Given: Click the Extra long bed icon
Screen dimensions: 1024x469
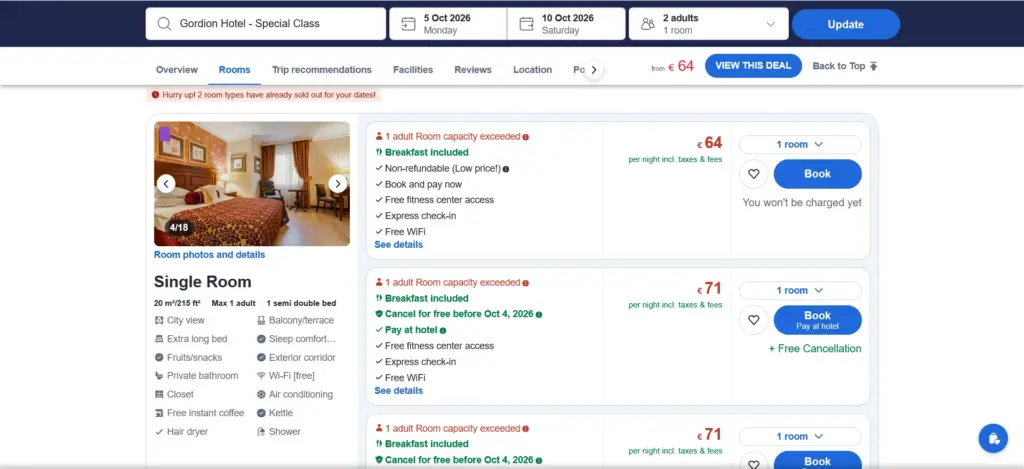Looking at the screenshot, I should [x=159, y=339].
